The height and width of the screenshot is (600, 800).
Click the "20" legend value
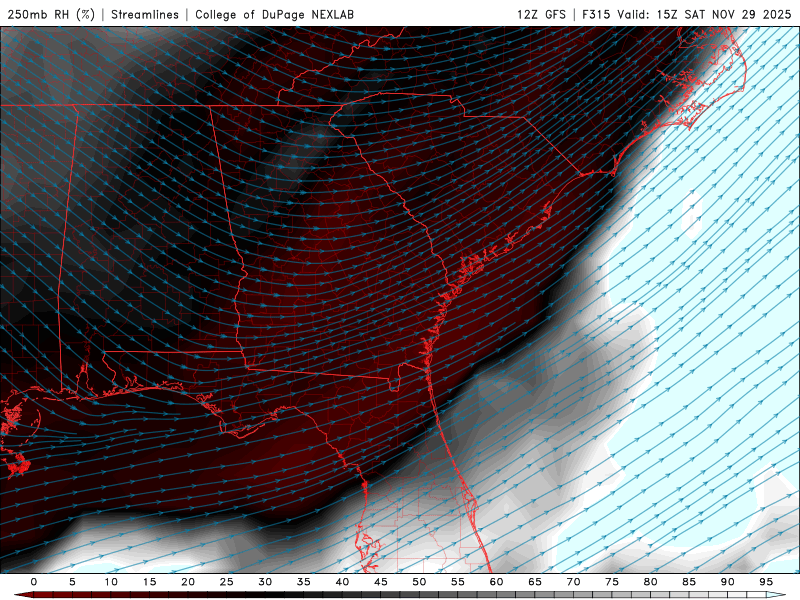click(x=188, y=582)
